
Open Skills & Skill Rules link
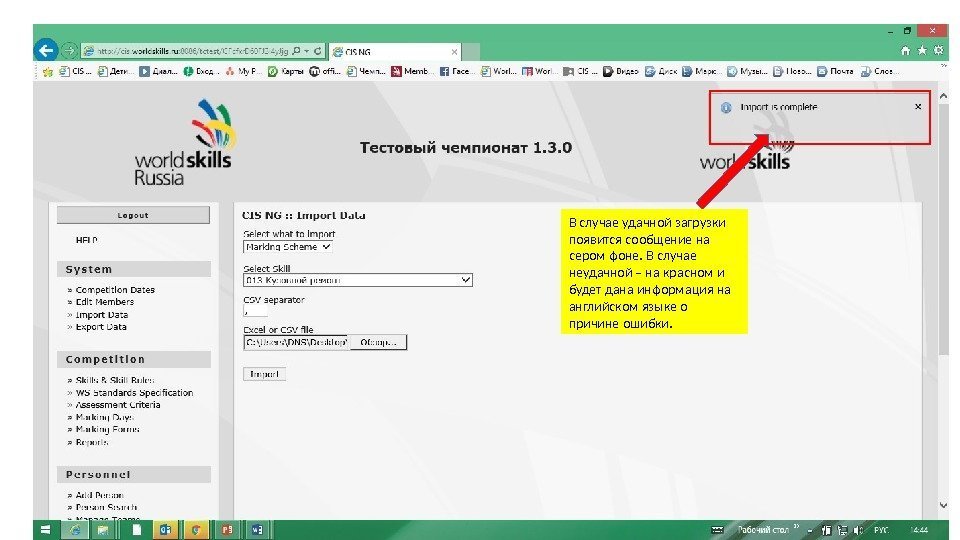click(x=114, y=380)
